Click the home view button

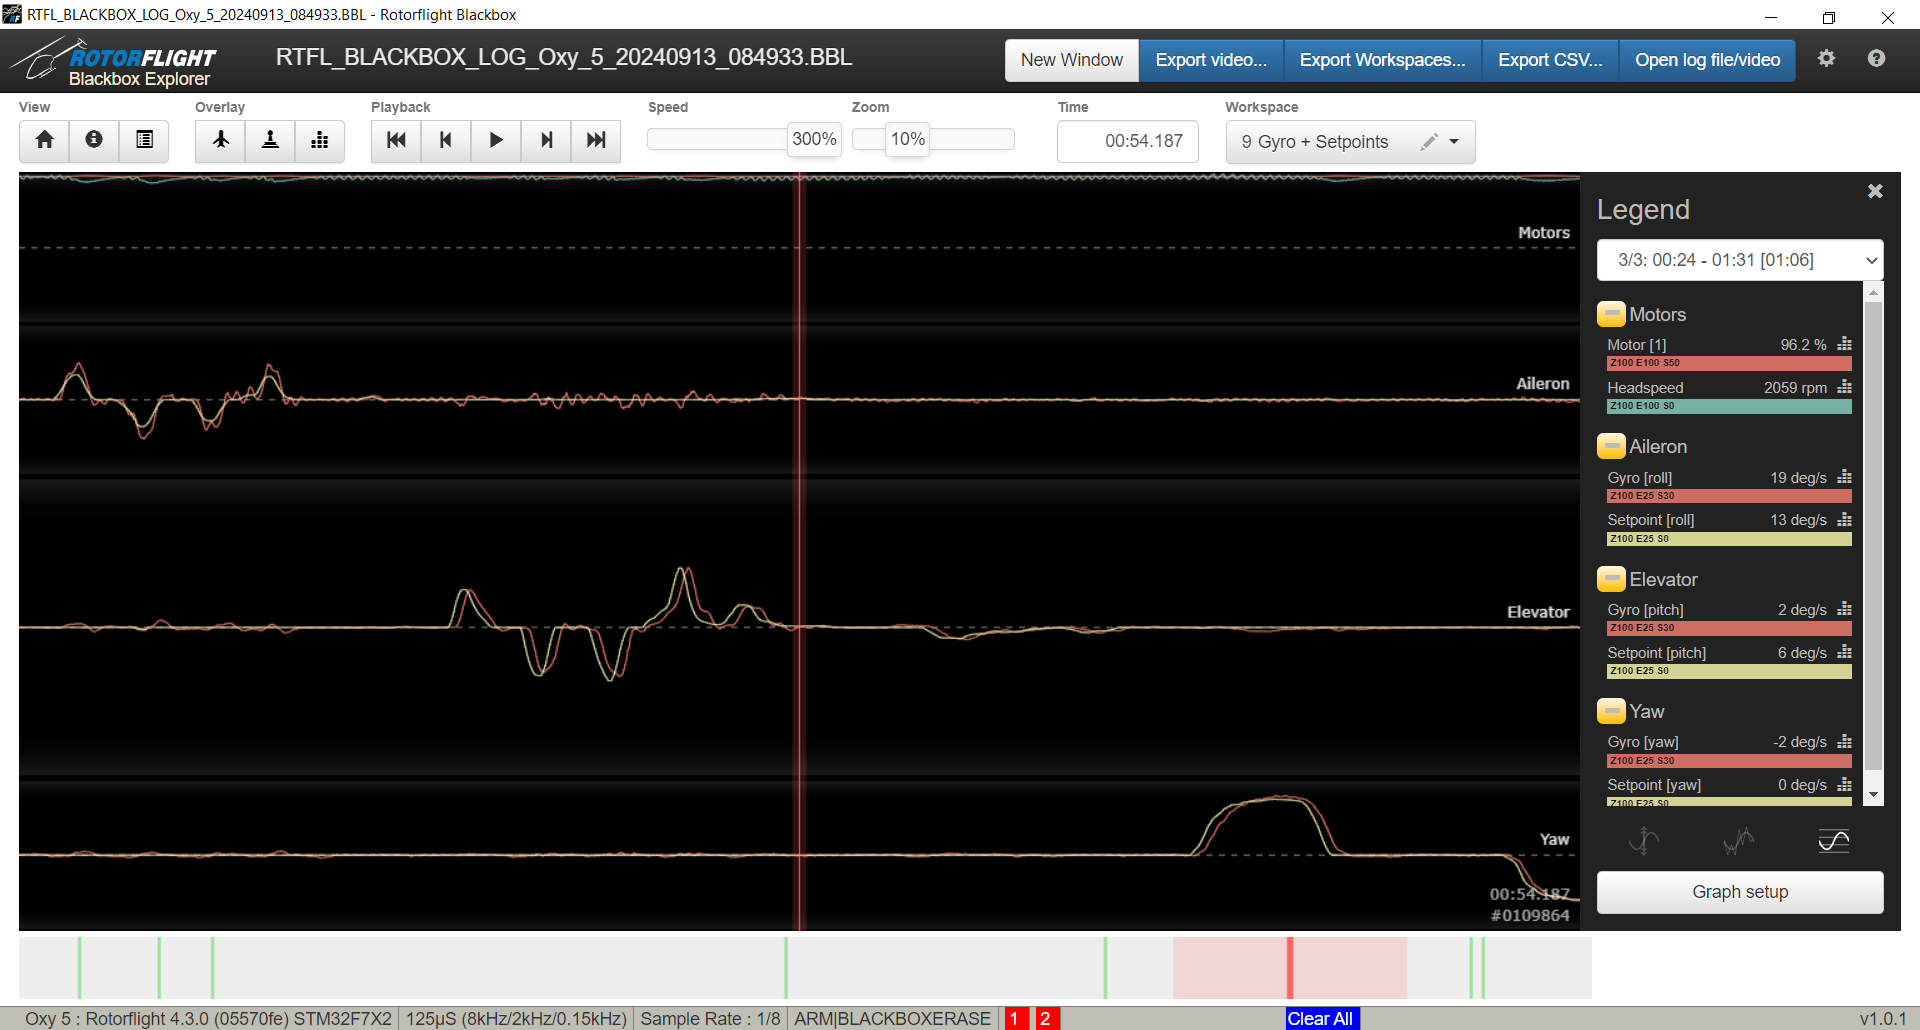click(44, 141)
